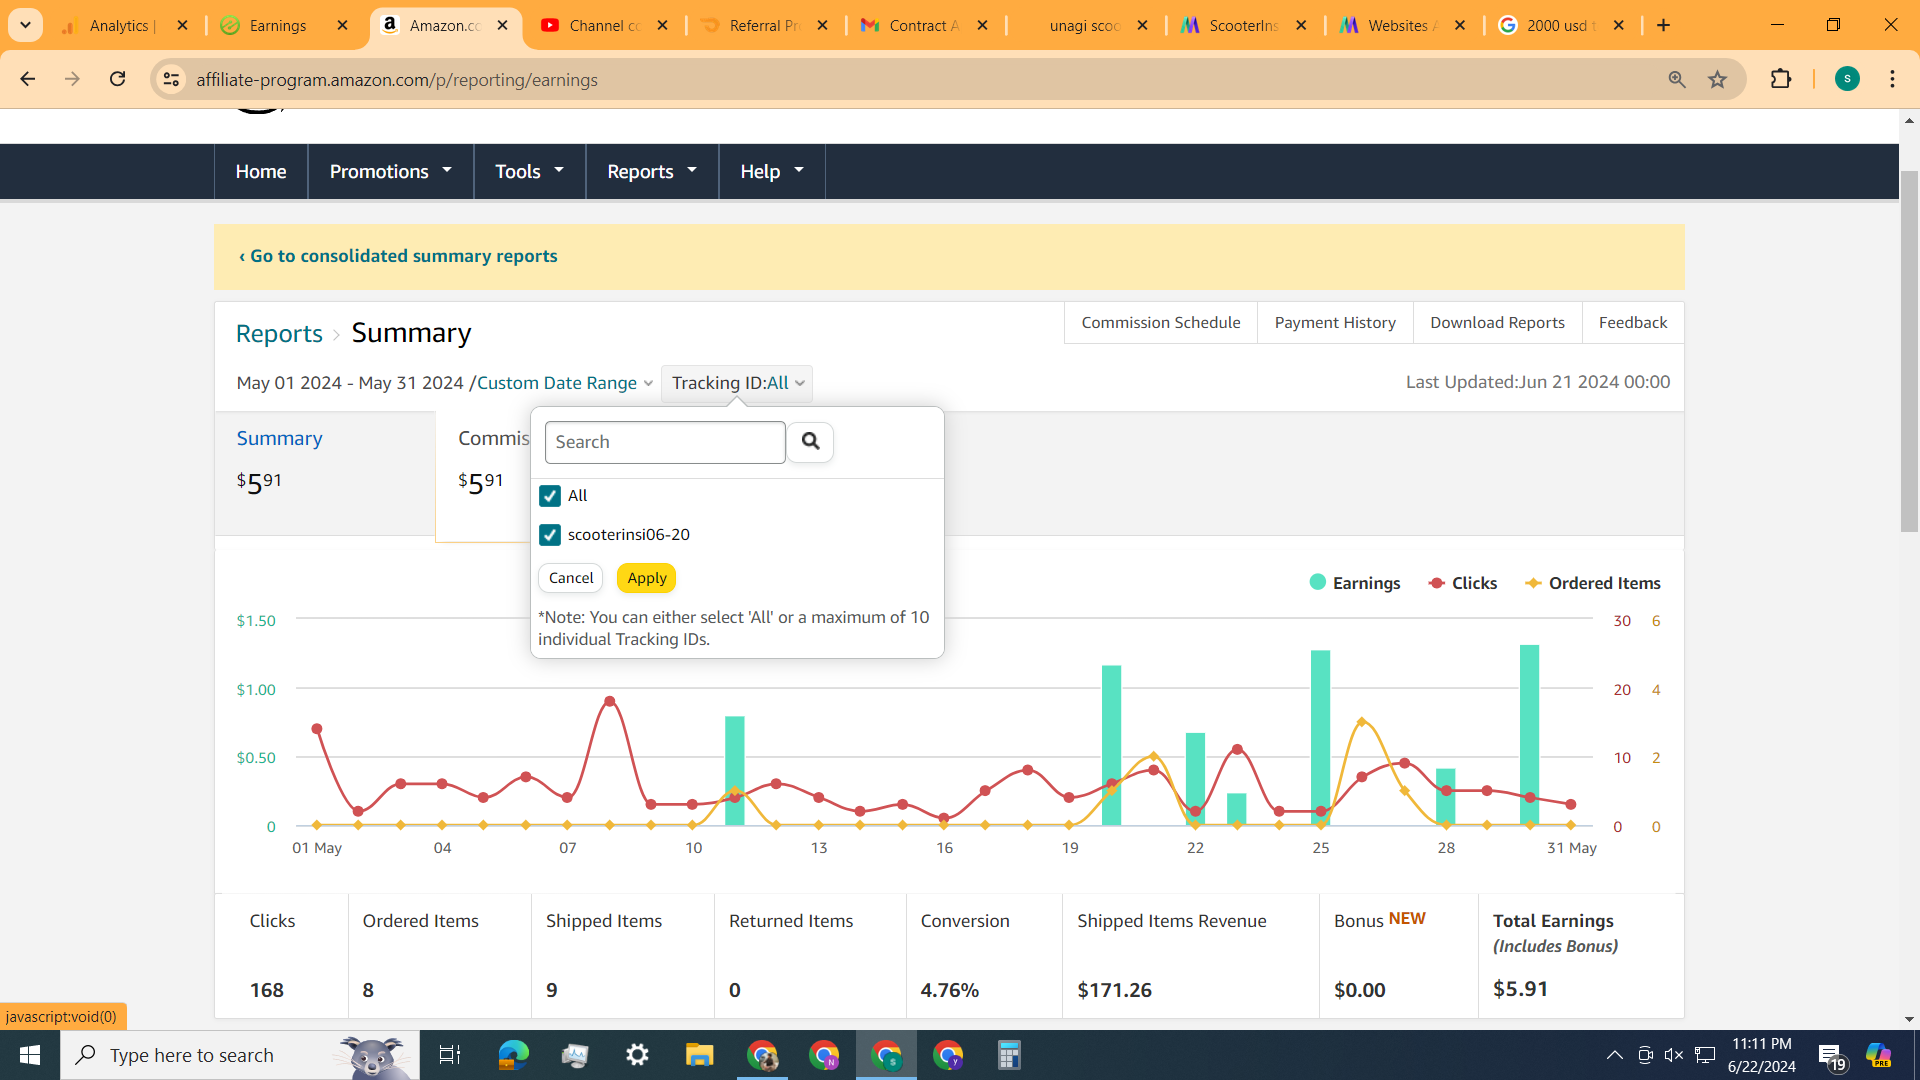The height and width of the screenshot is (1080, 1920).
Task: Open the Payment History tab
Action: pos(1335,322)
